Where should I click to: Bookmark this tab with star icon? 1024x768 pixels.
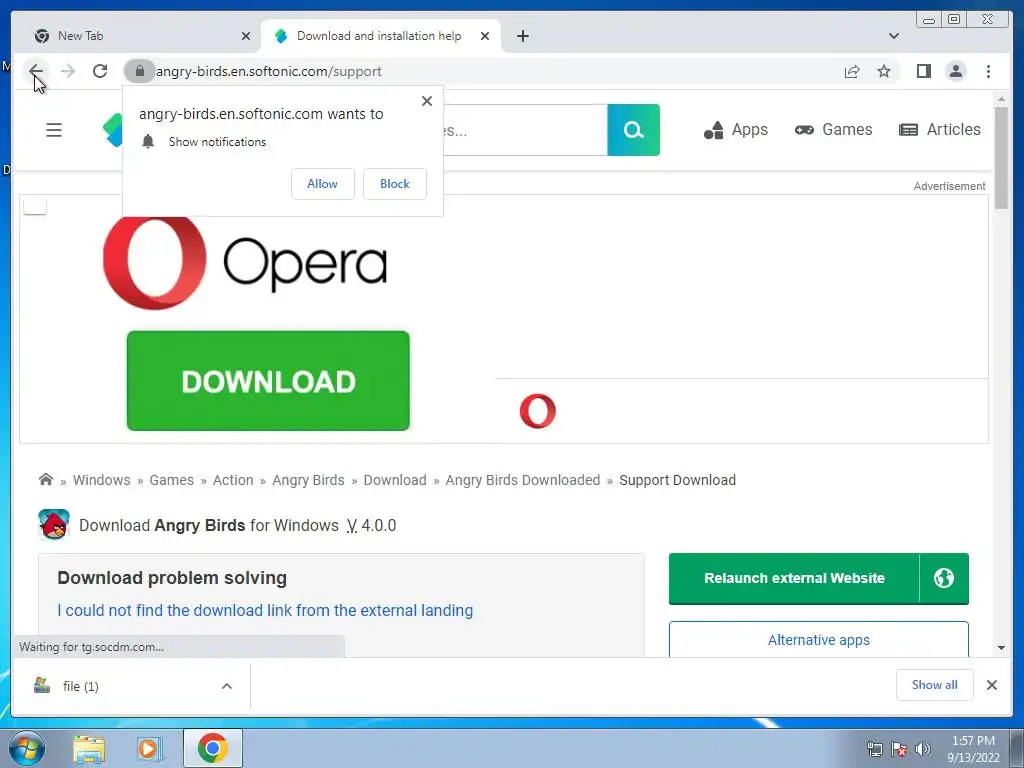(884, 71)
